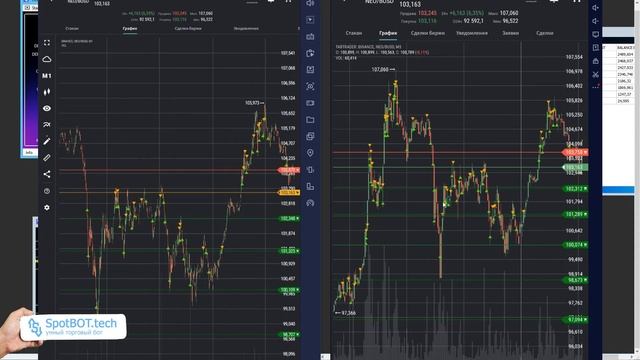Toggle visibility with the eye icon
640x360 pixels.
(x=47, y=108)
